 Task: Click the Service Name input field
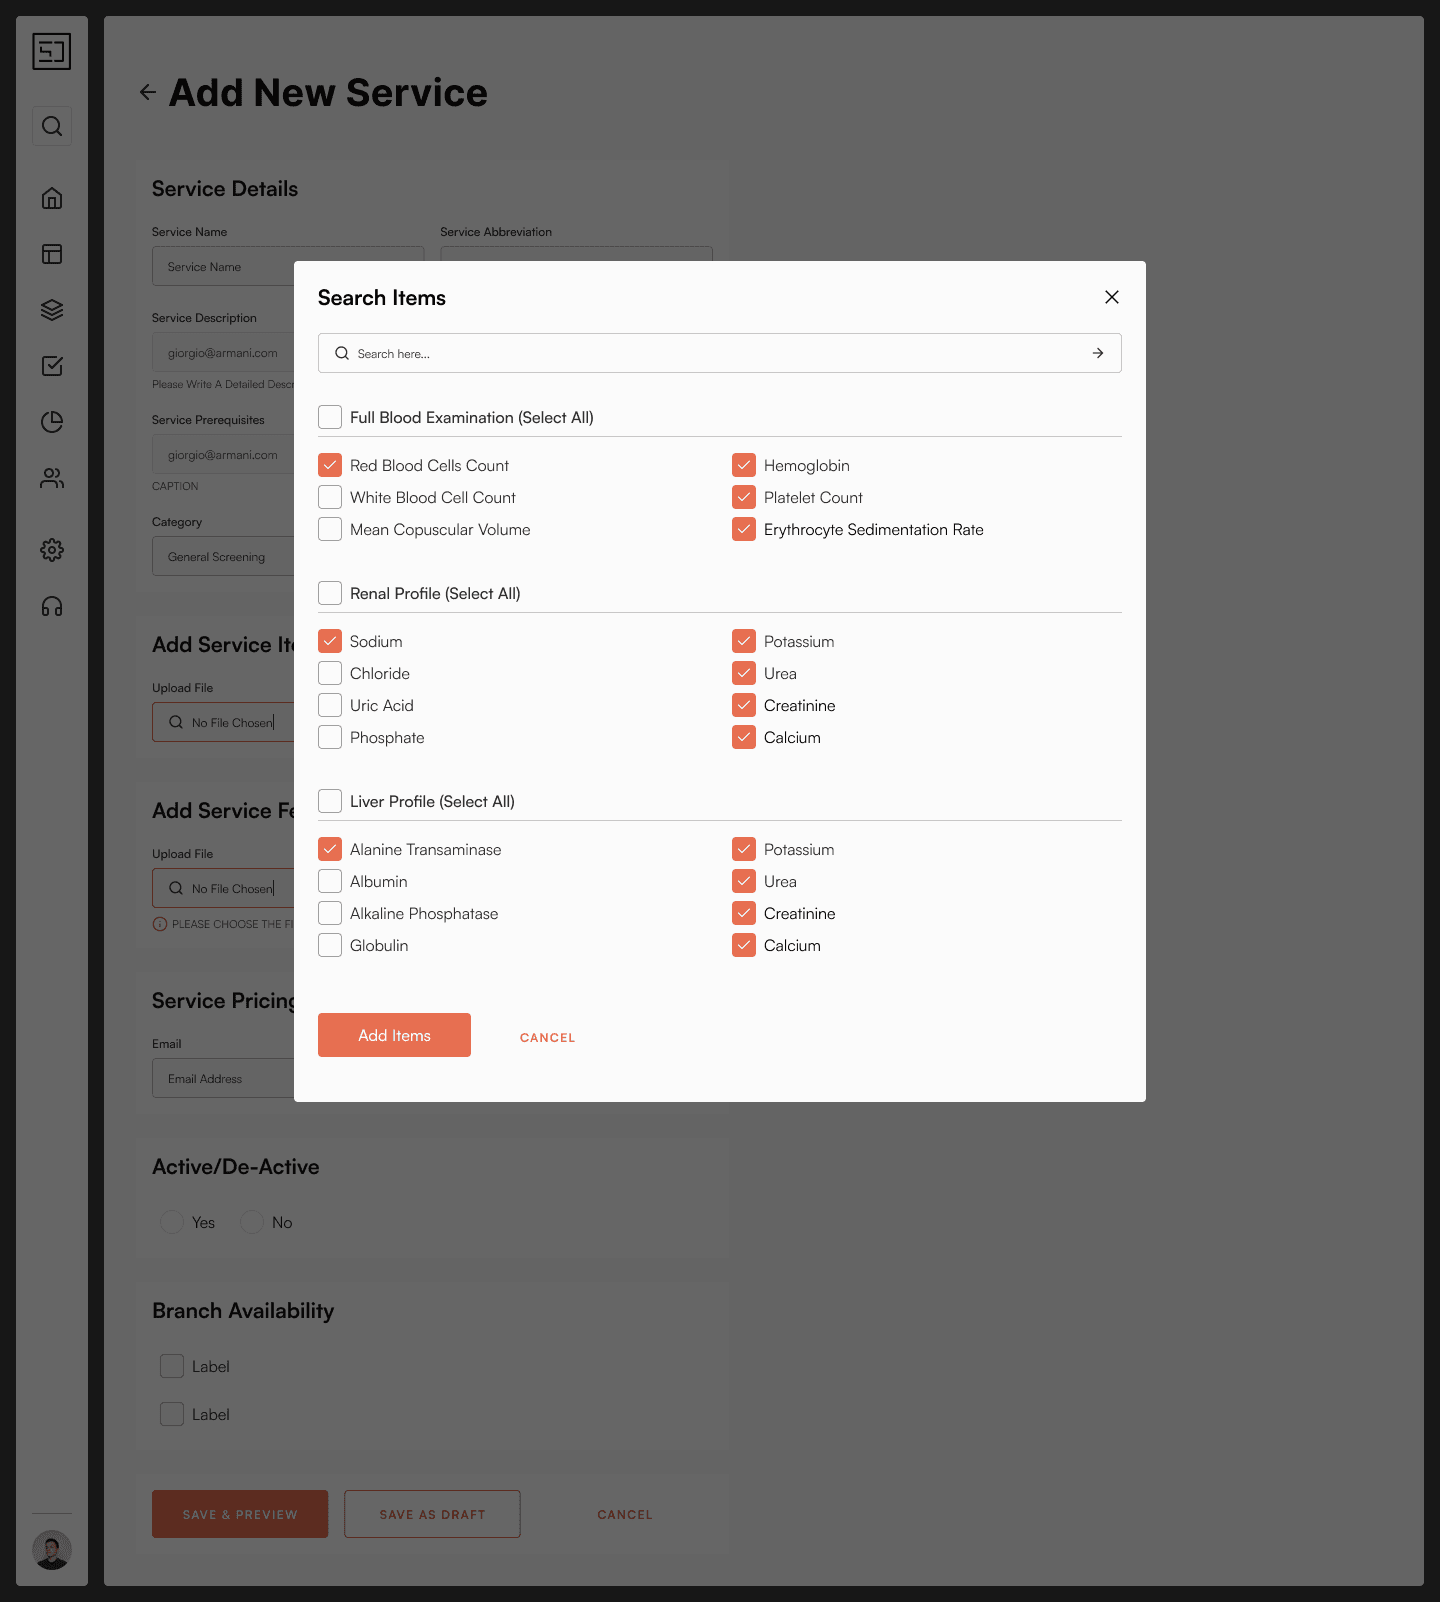coord(223,266)
